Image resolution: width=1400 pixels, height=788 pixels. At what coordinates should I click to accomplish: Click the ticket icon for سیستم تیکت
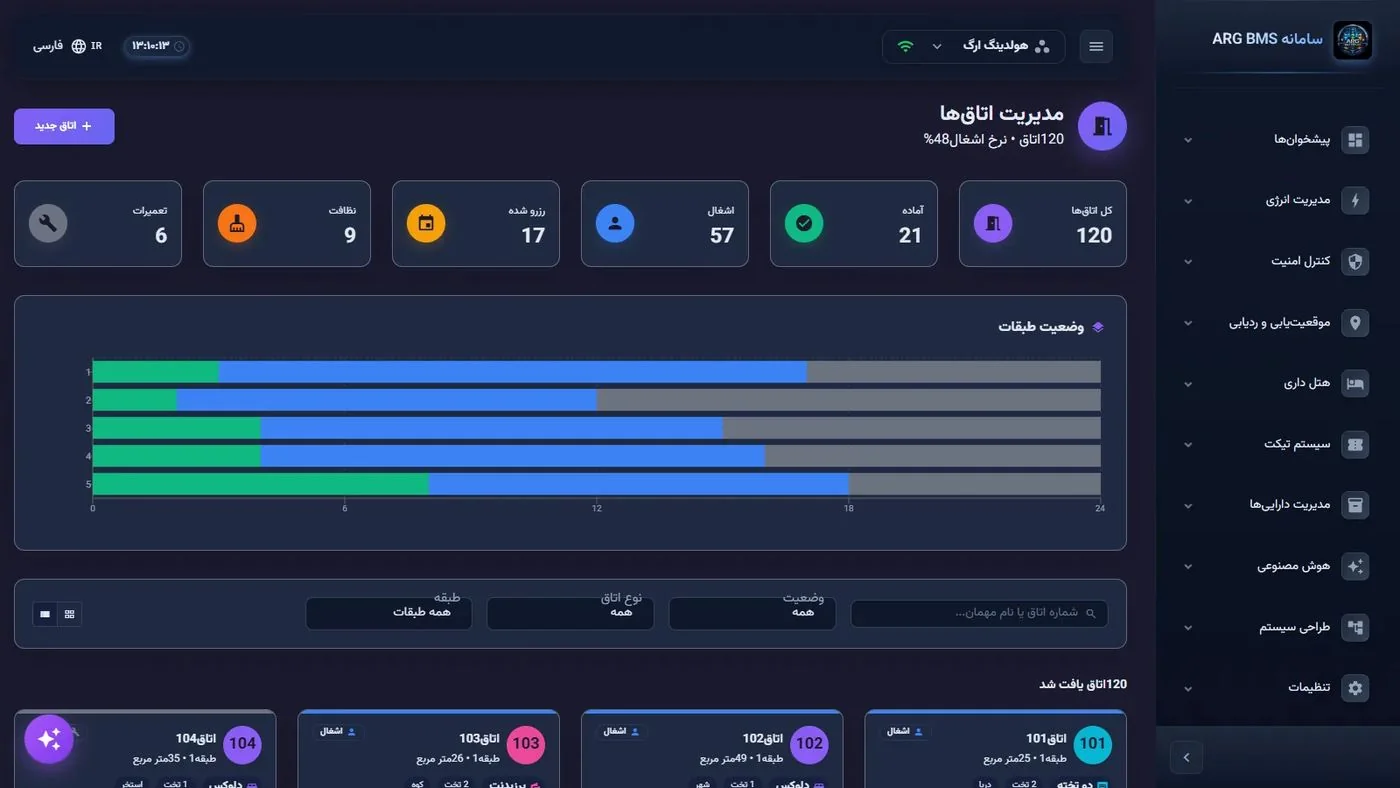[x=1356, y=444]
